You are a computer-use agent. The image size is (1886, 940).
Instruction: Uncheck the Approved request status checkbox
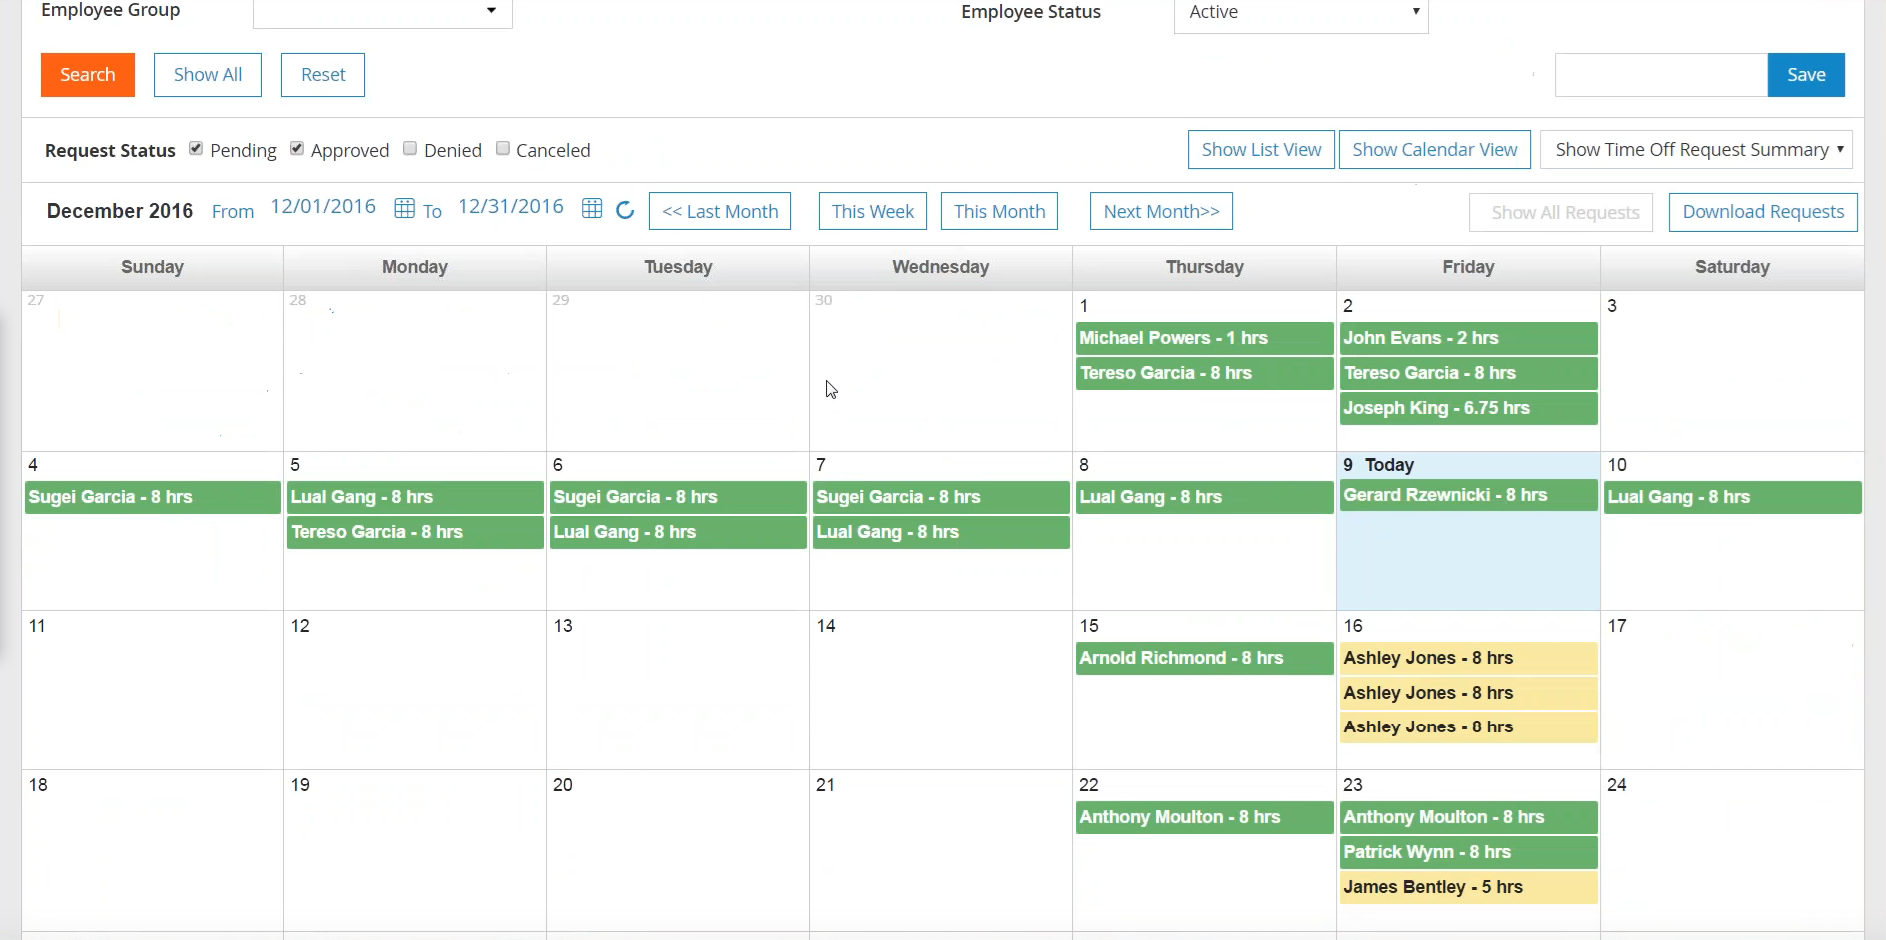click(x=297, y=149)
